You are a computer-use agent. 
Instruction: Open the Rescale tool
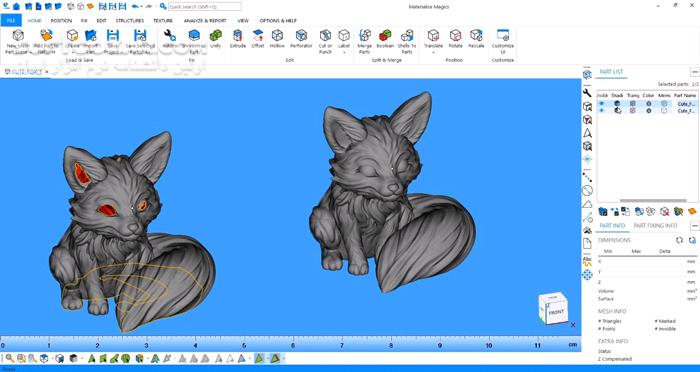(476, 39)
